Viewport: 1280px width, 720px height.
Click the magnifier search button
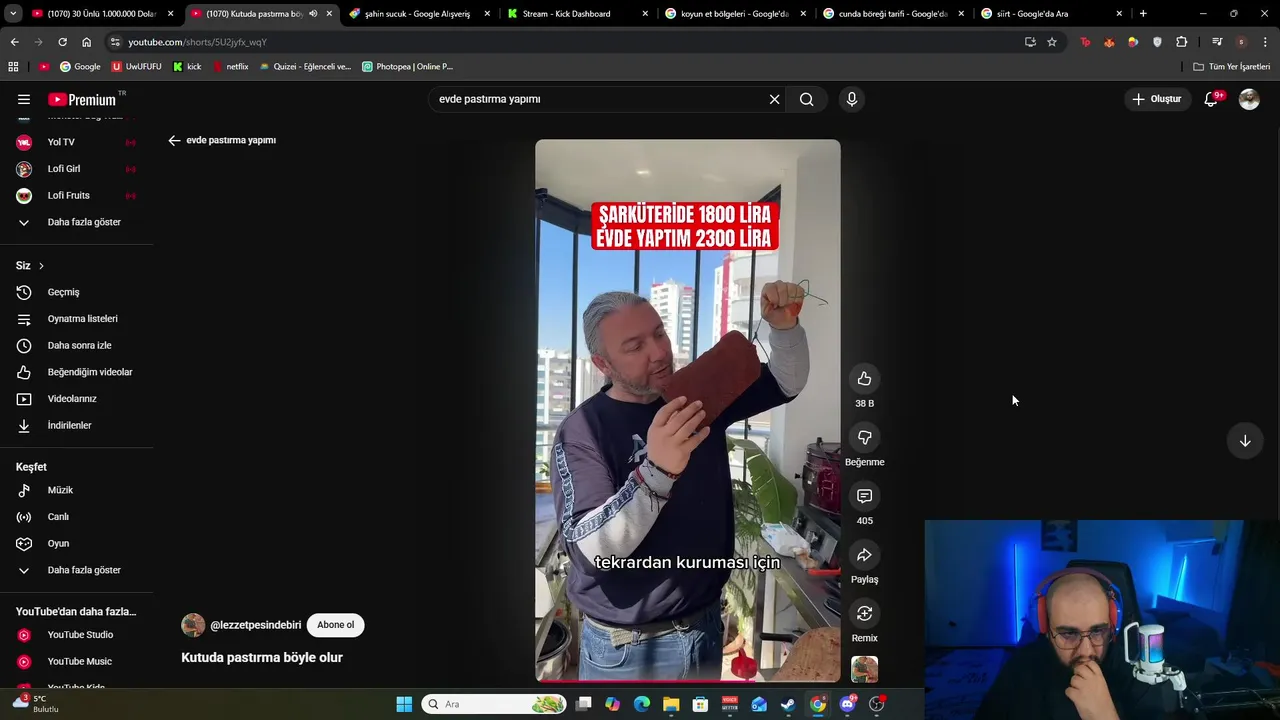[x=806, y=99]
